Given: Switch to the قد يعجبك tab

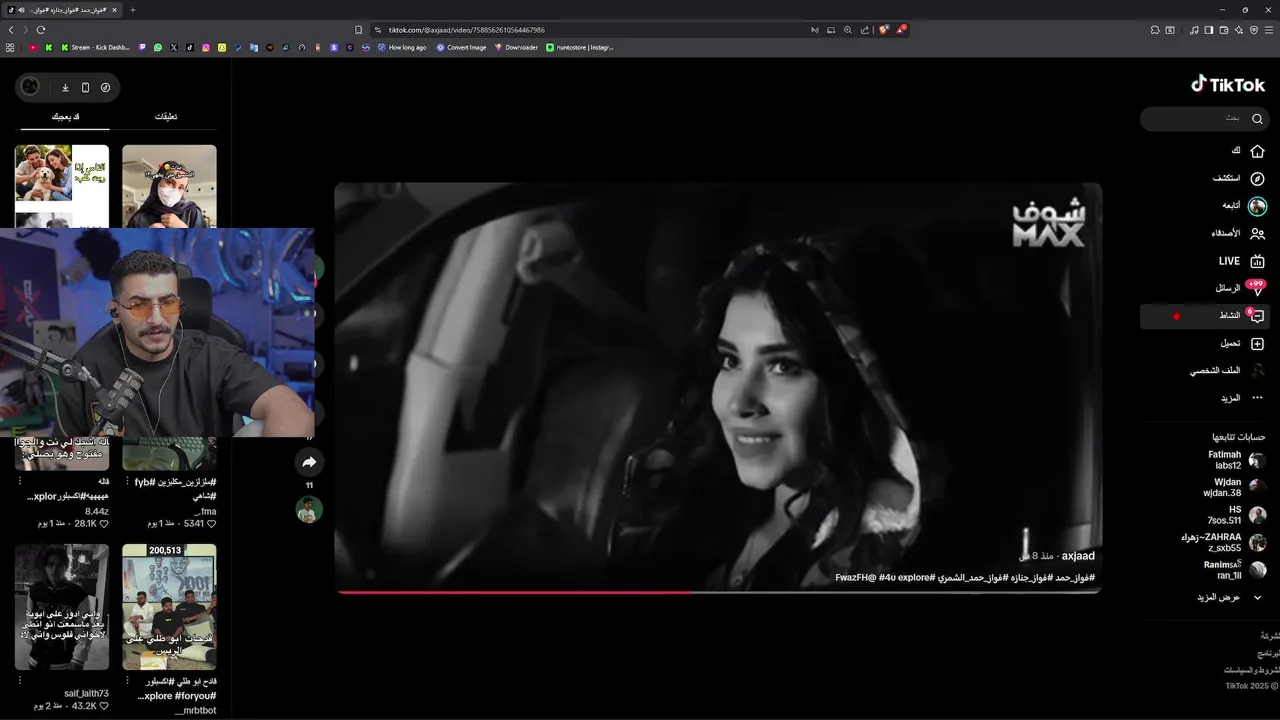Looking at the screenshot, I should (x=65, y=117).
